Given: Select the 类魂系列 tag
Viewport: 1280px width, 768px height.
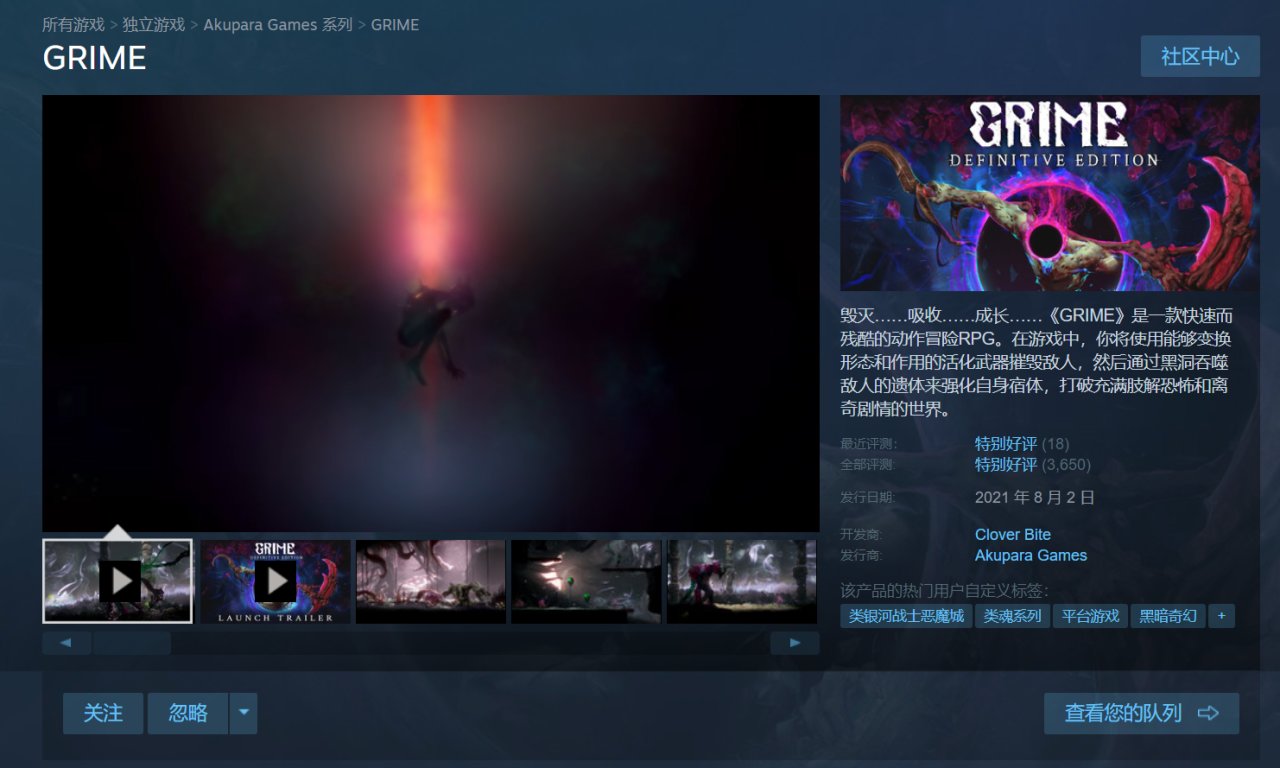Looking at the screenshot, I should pos(1012,616).
